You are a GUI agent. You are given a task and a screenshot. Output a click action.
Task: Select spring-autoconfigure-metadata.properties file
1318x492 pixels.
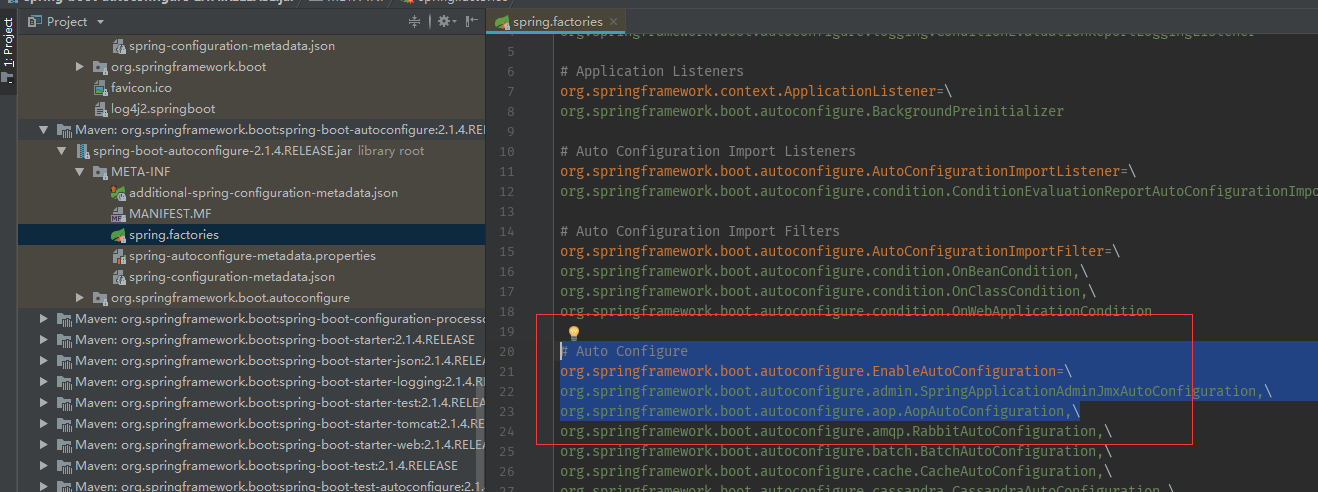pos(252,256)
